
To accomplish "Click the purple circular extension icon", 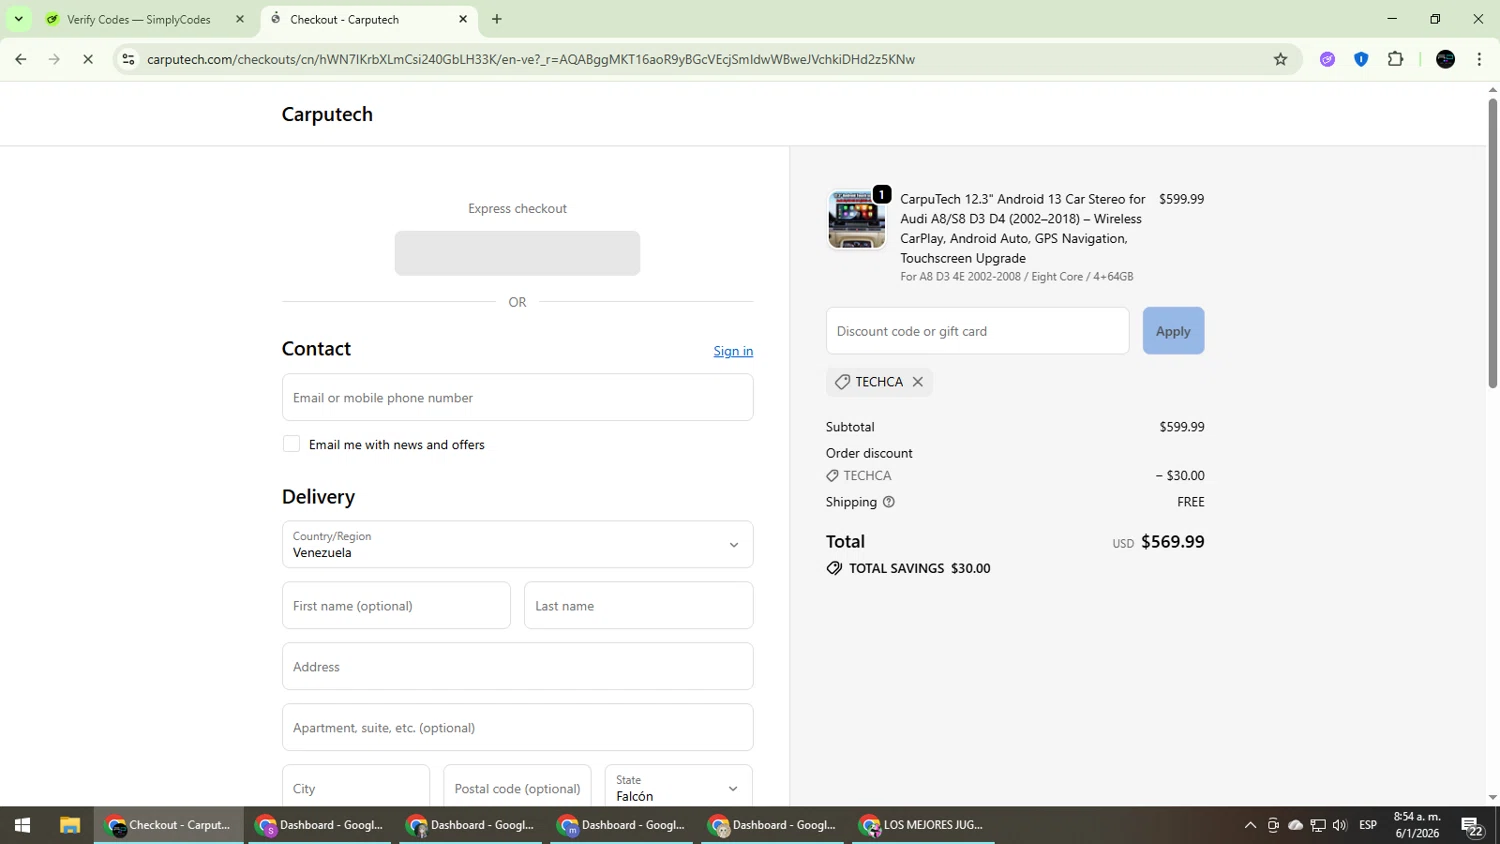I will pyautogui.click(x=1327, y=59).
